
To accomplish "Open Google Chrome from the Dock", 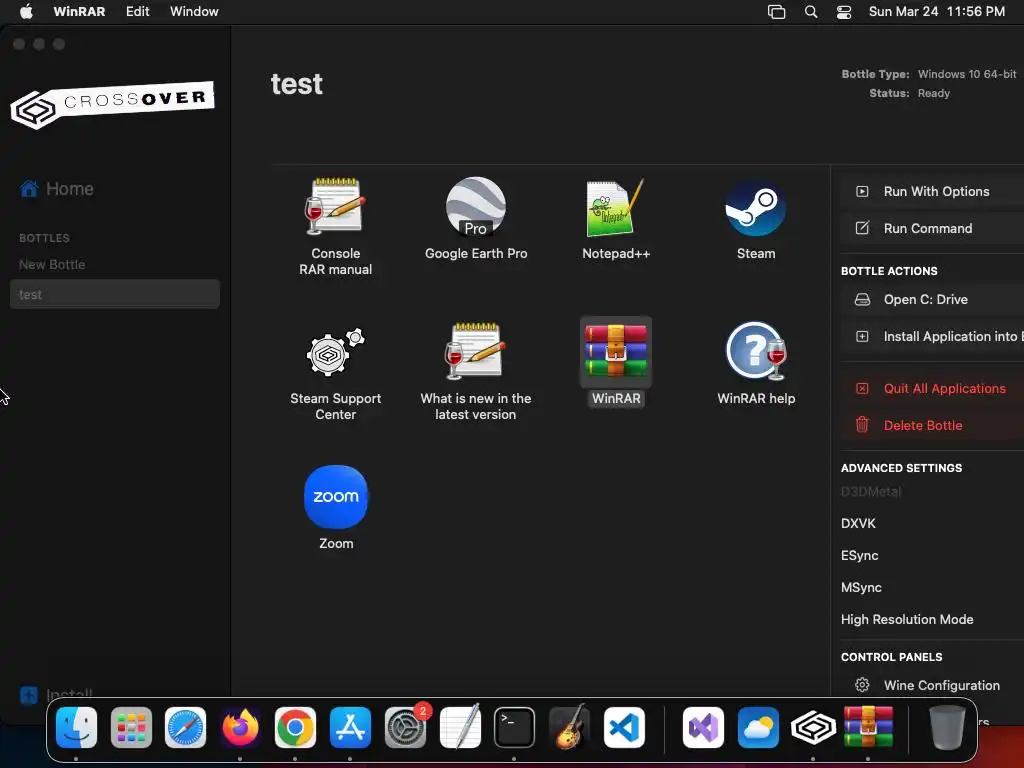I will coord(295,728).
